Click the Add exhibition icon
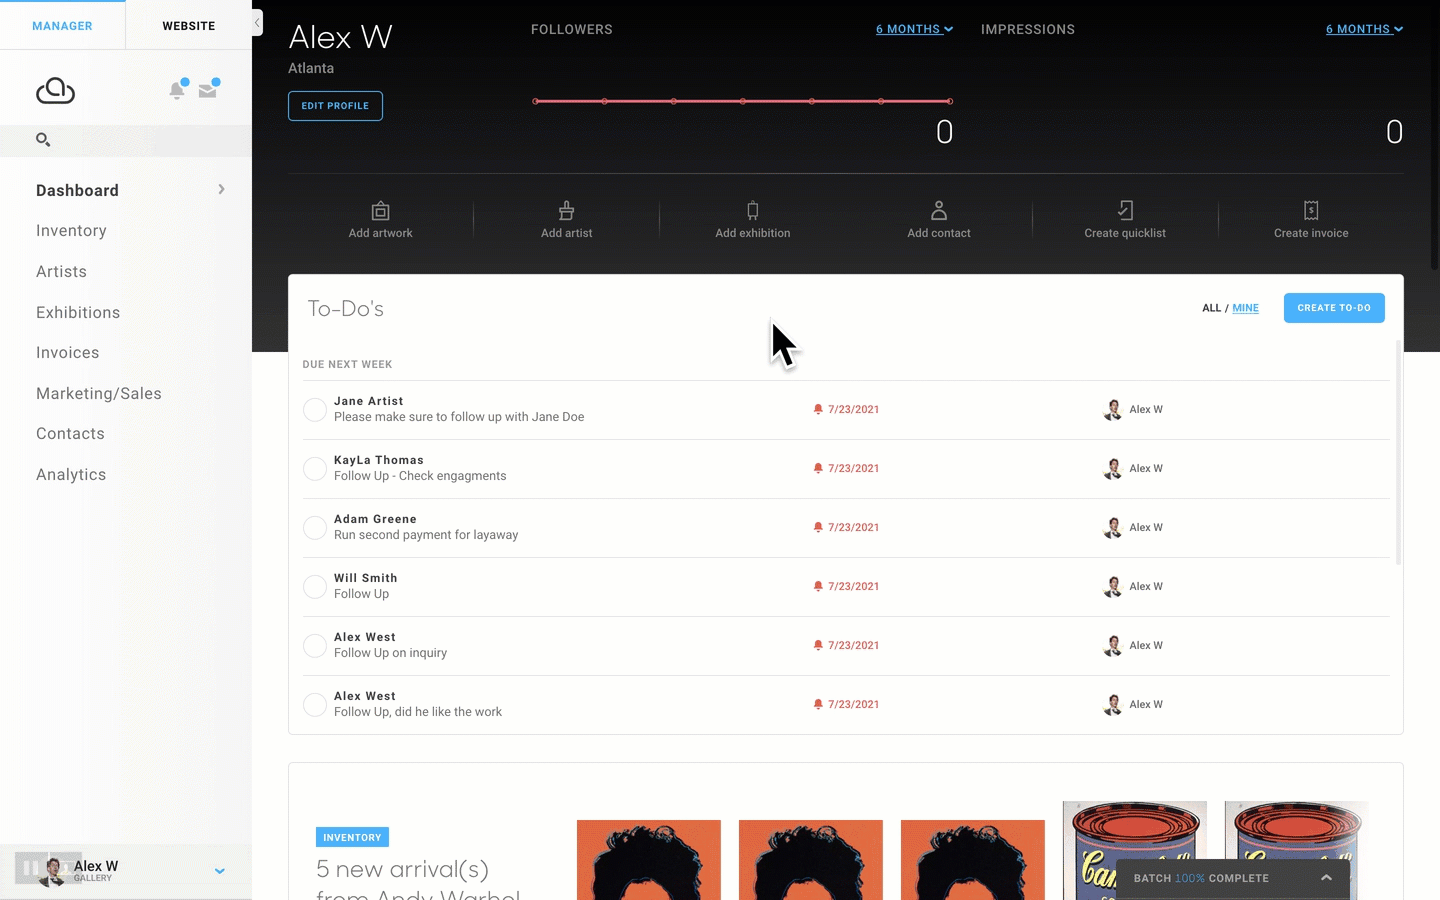1440x900 pixels. pyautogui.click(x=753, y=211)
